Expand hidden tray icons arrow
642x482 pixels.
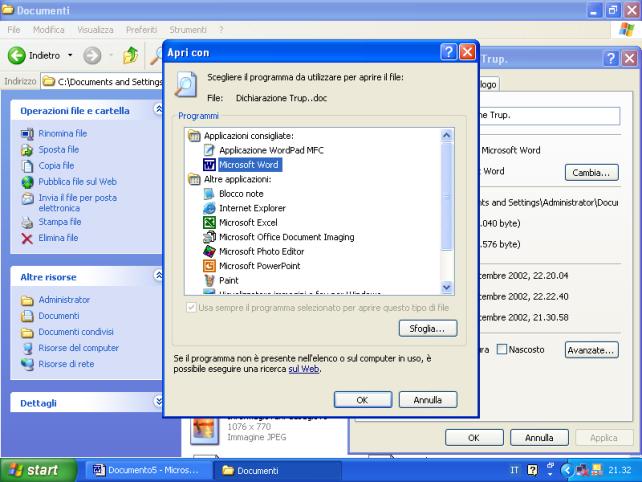[567, 470]
